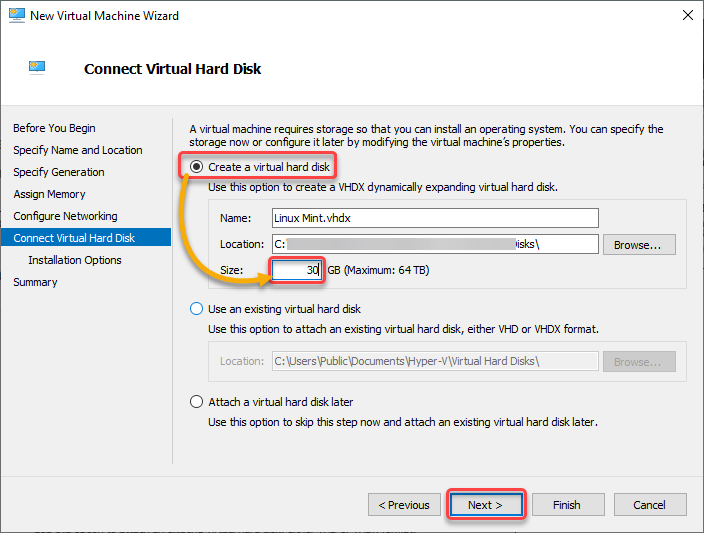Viewport: 704px width, 533px height.
Task: Cancel the wizard
Action: (x=650, y=505)
